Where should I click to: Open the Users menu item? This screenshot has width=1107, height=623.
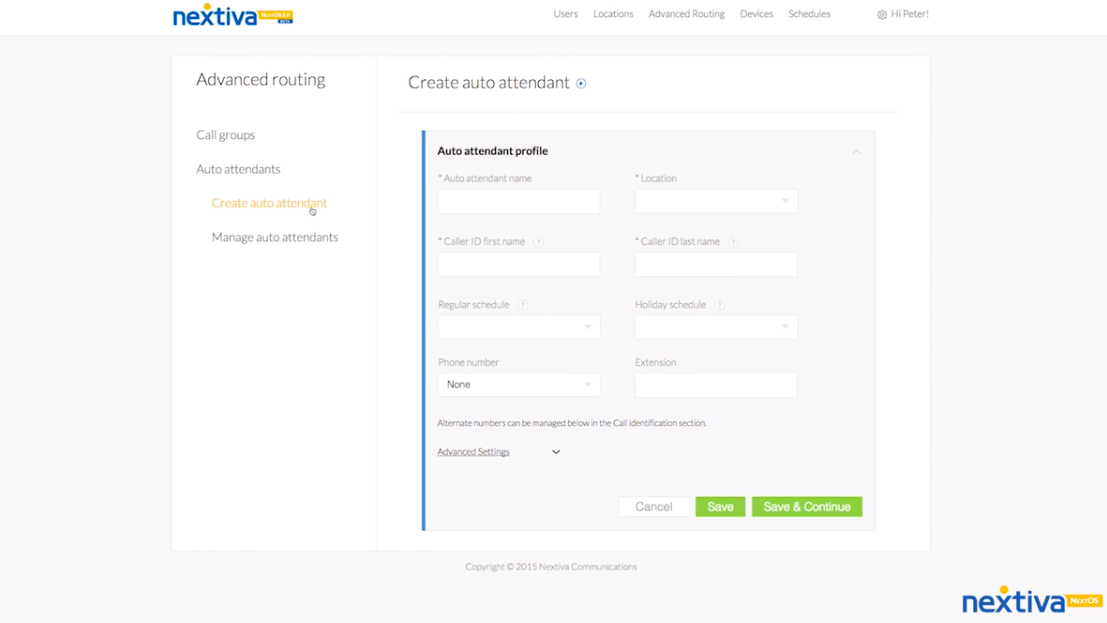(x=565, y=14)
